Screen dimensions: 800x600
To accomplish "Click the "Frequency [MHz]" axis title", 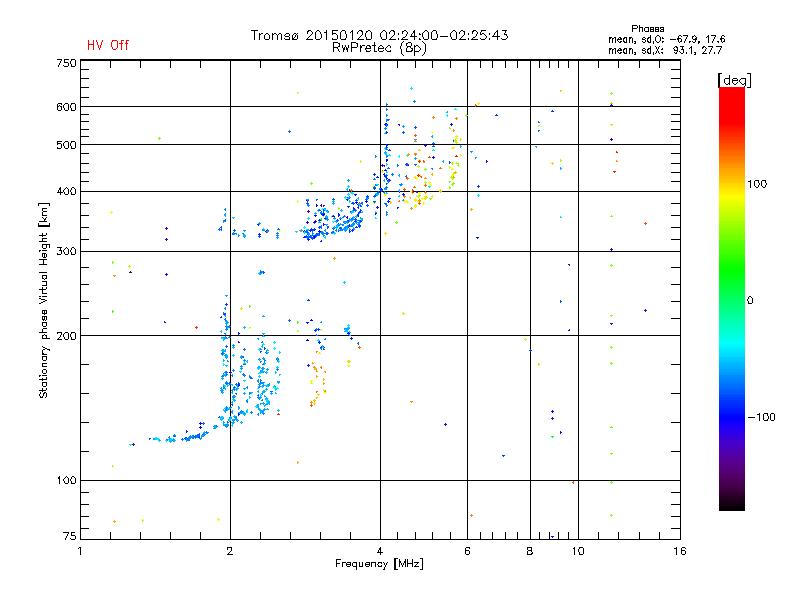I will (x=379, y=564).
